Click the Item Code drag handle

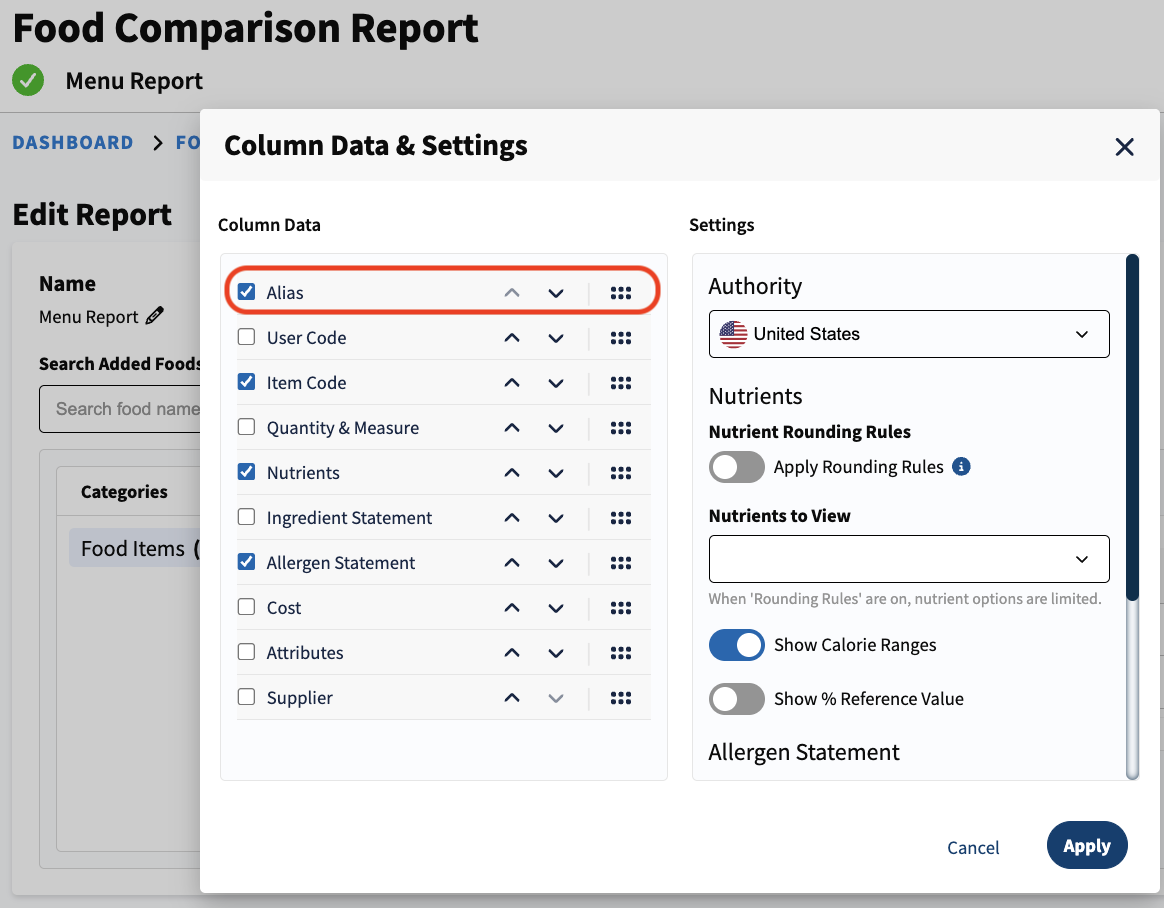point(621,383)
